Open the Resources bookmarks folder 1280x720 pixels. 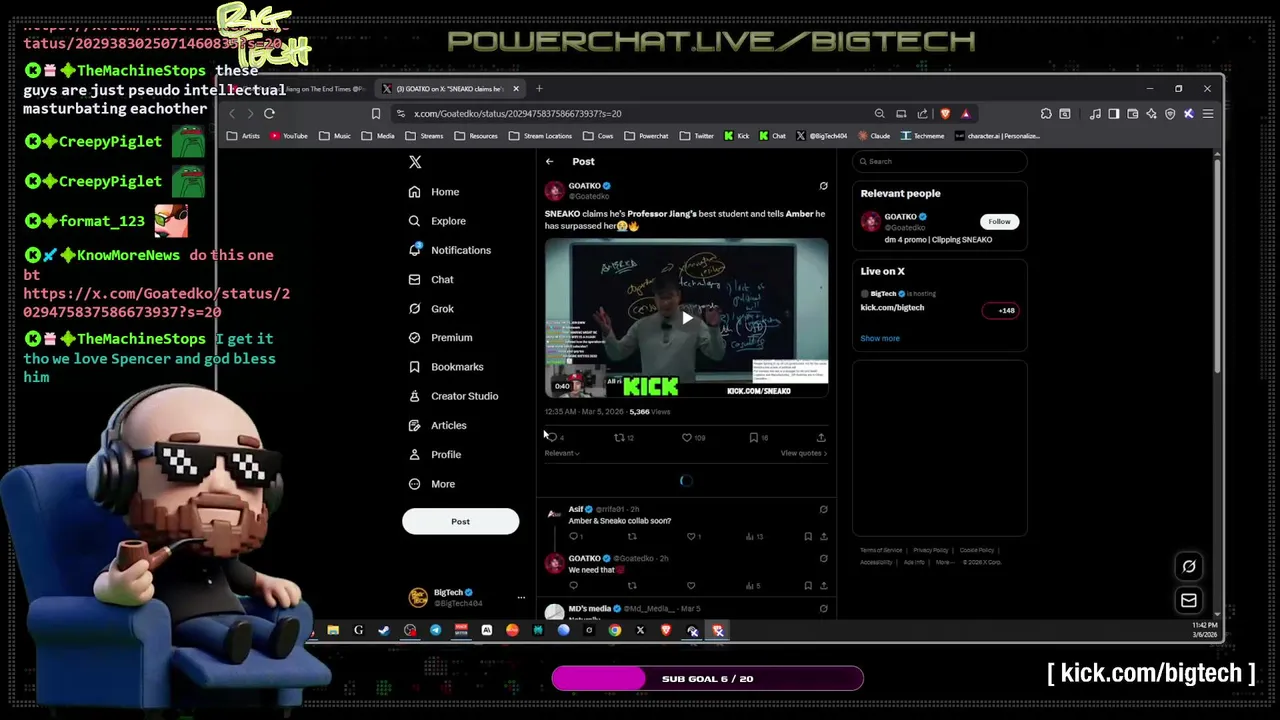click(x=477, y=136)
